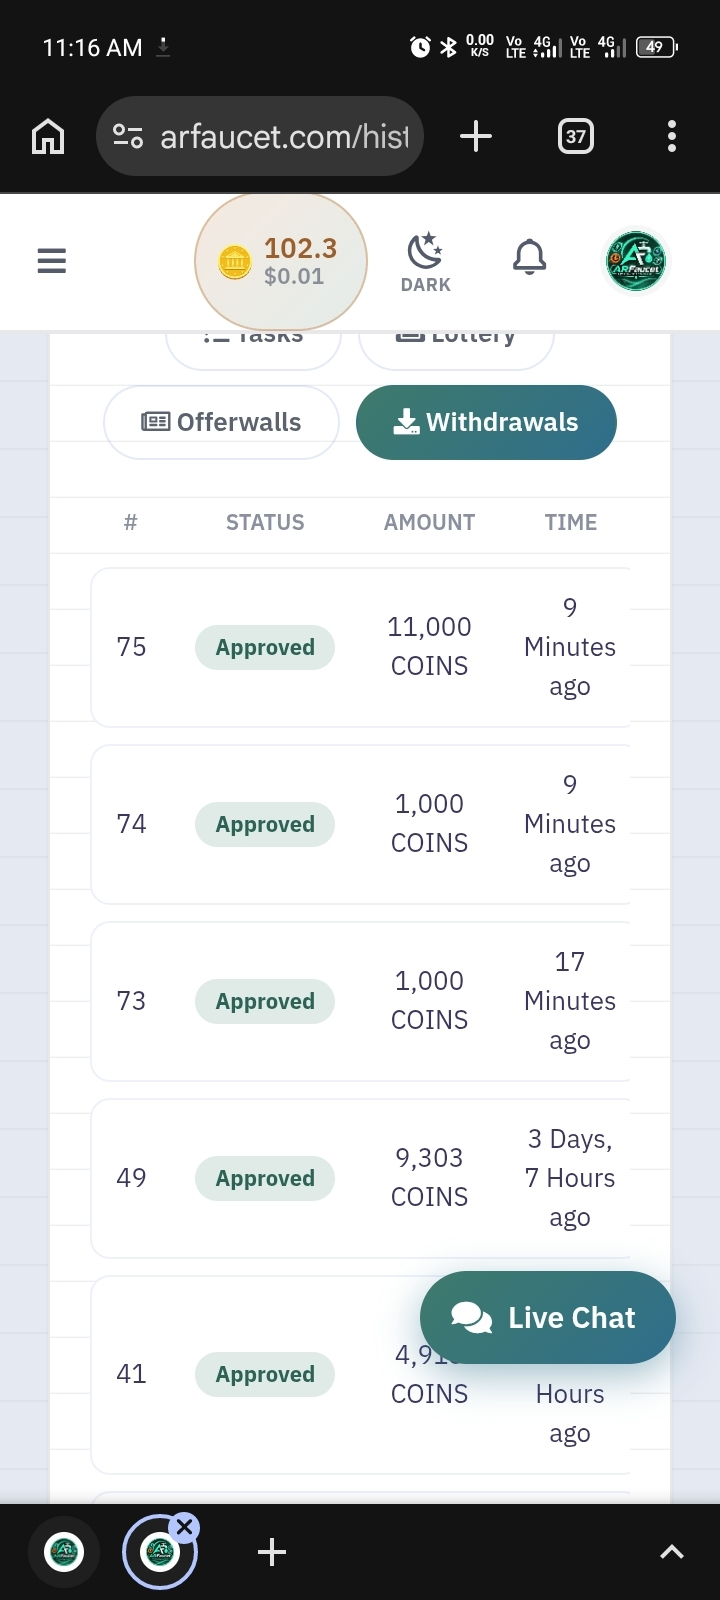Open Live Chat button

point(548,1317)
